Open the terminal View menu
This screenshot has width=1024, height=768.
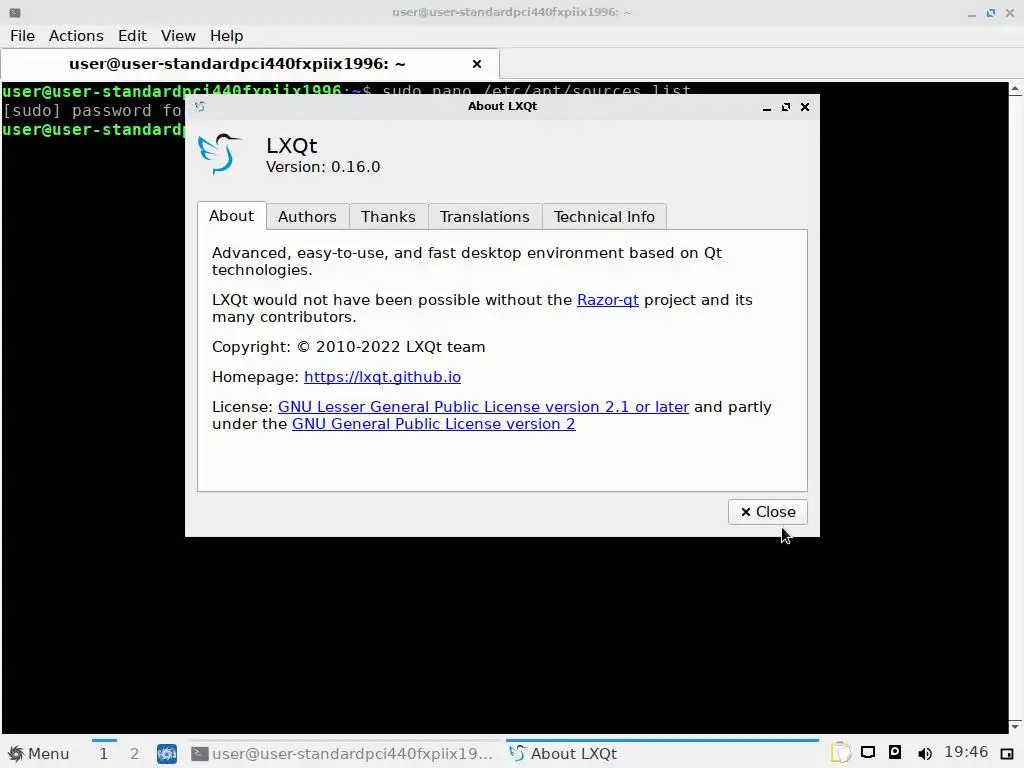click(x=178, y=36)
